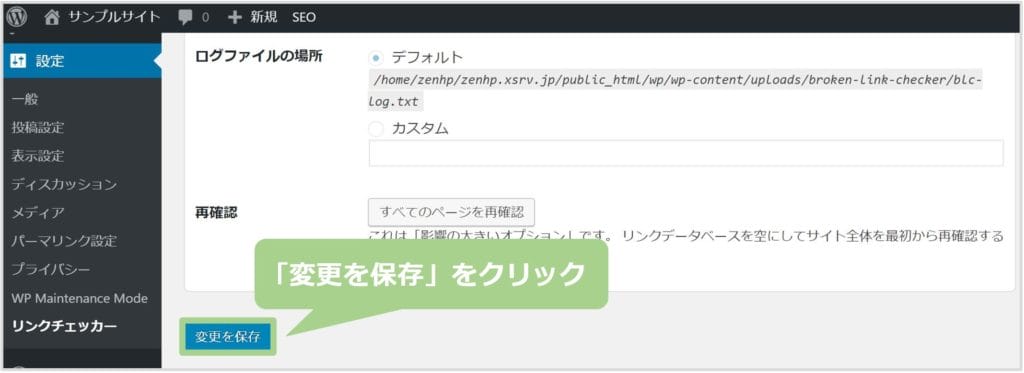Go to 表示設定 in the sidebar

38,156
